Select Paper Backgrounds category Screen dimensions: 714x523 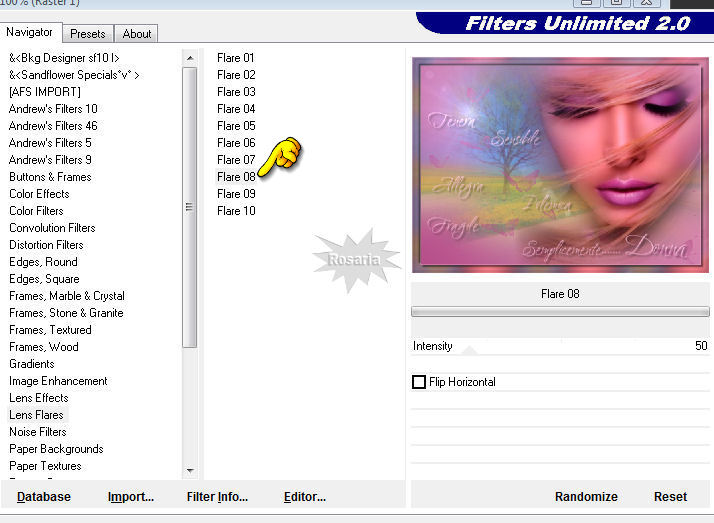tap(56, 449)
